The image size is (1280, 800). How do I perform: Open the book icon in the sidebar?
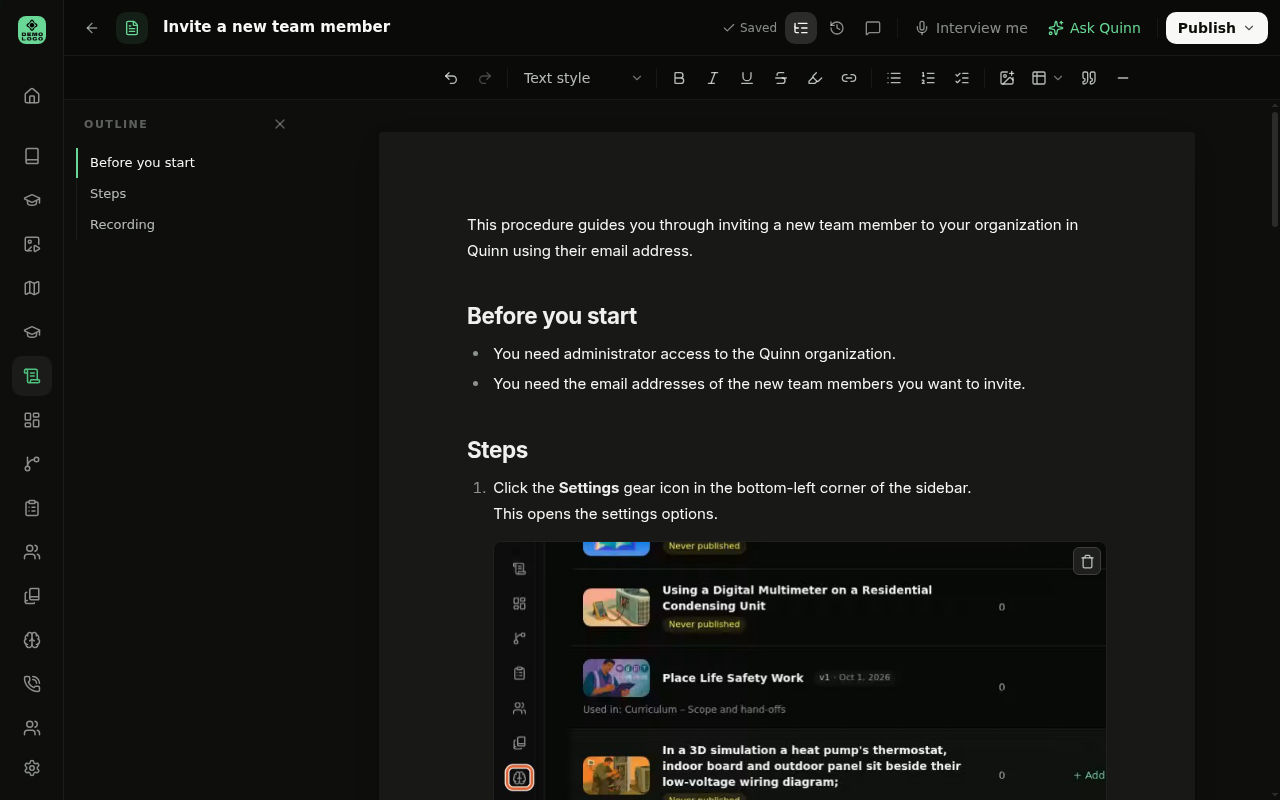click(x=32, y=156)
